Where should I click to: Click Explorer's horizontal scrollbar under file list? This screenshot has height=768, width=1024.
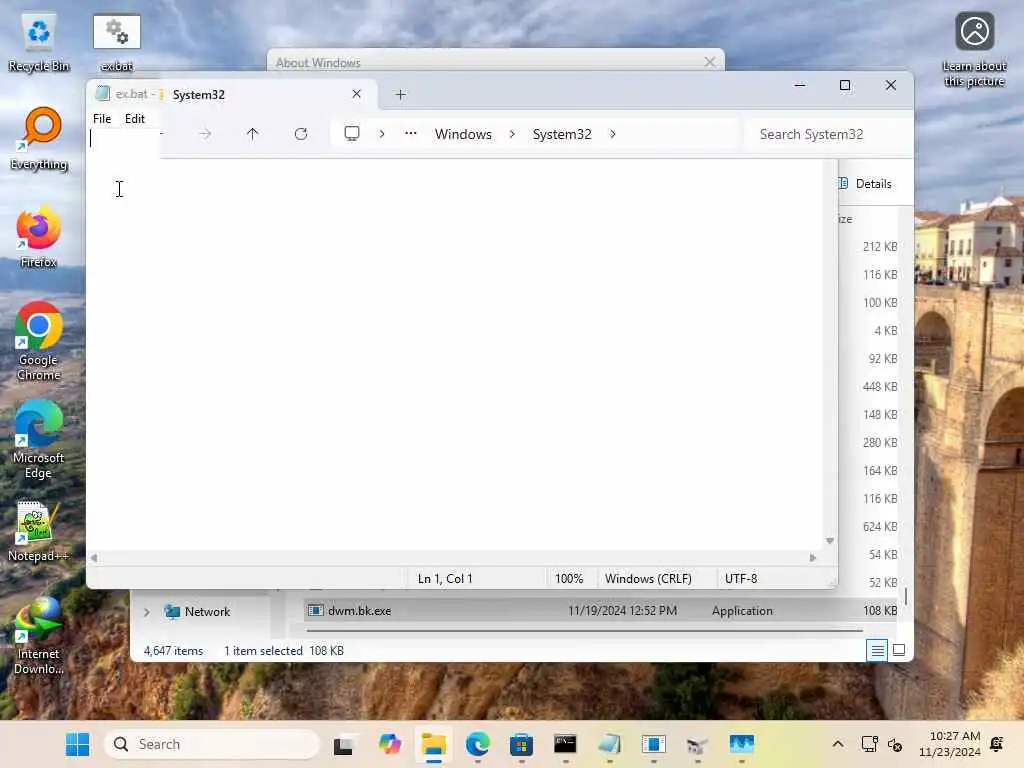point(584,631)
